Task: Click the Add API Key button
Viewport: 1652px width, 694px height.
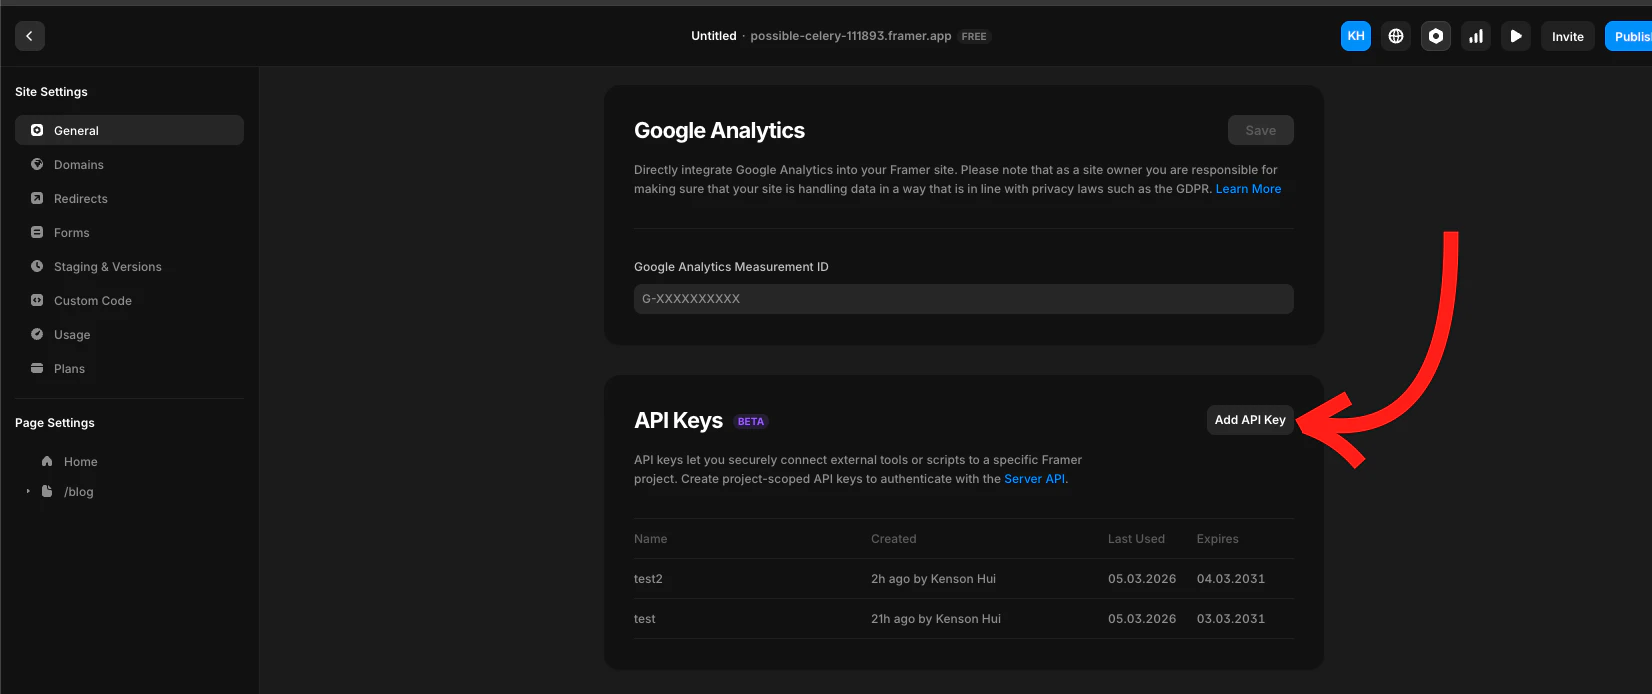Action: coord(1250,420)
